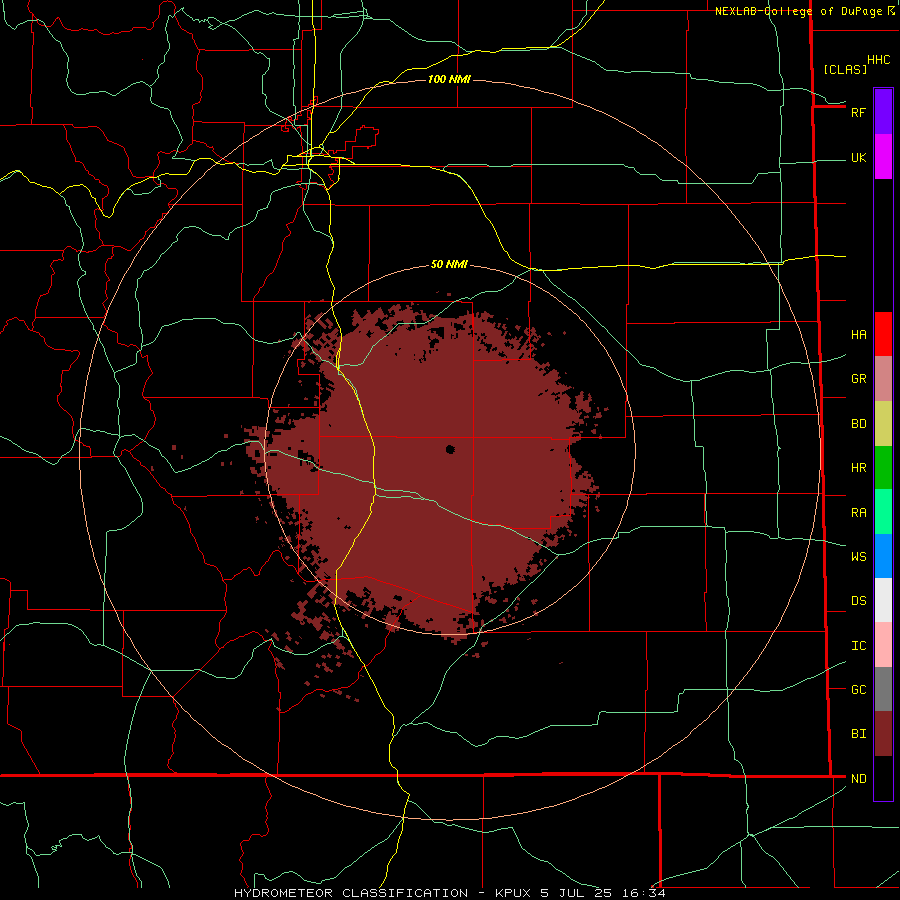900x900 pixels.
Task: Click the 'GR' legend label
Action: click(858, 379)
